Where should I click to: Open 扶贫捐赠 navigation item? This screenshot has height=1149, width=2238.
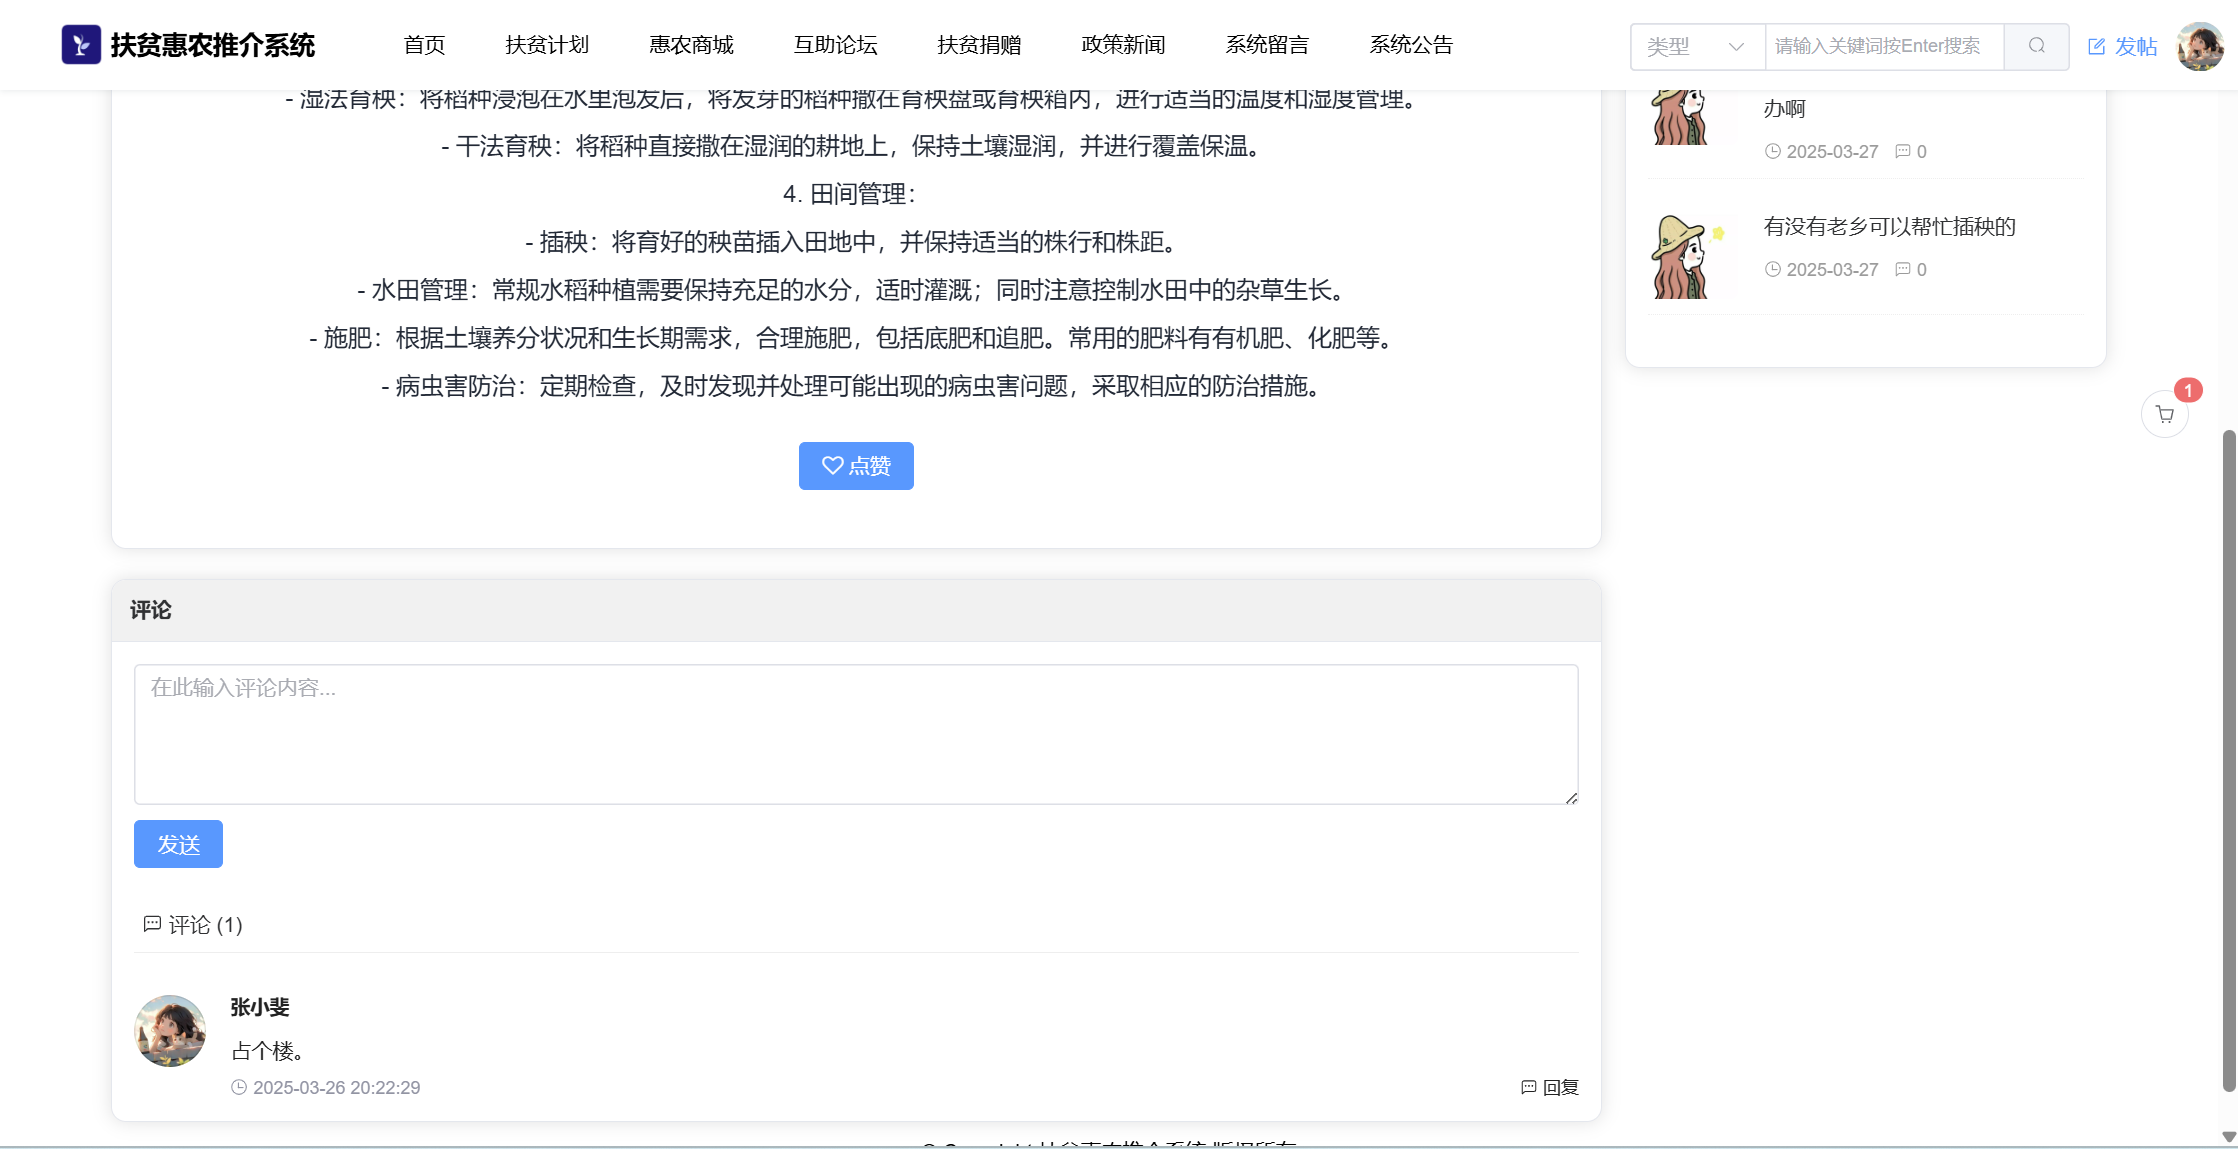coord(979,45)
